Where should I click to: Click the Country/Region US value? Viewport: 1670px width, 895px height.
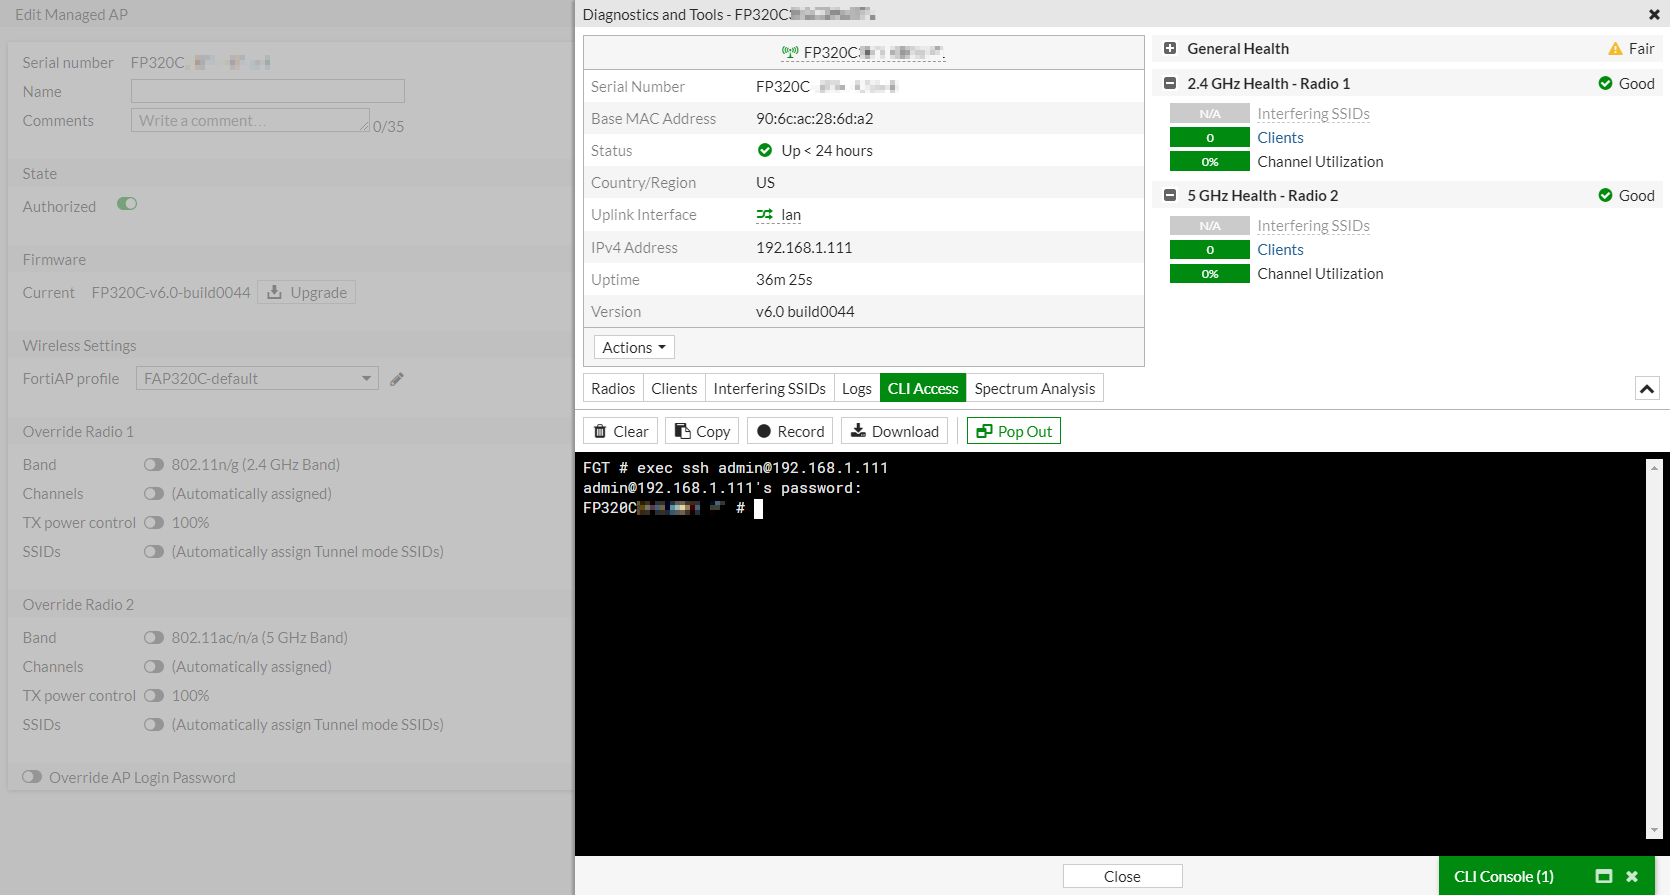pos(765,183)
